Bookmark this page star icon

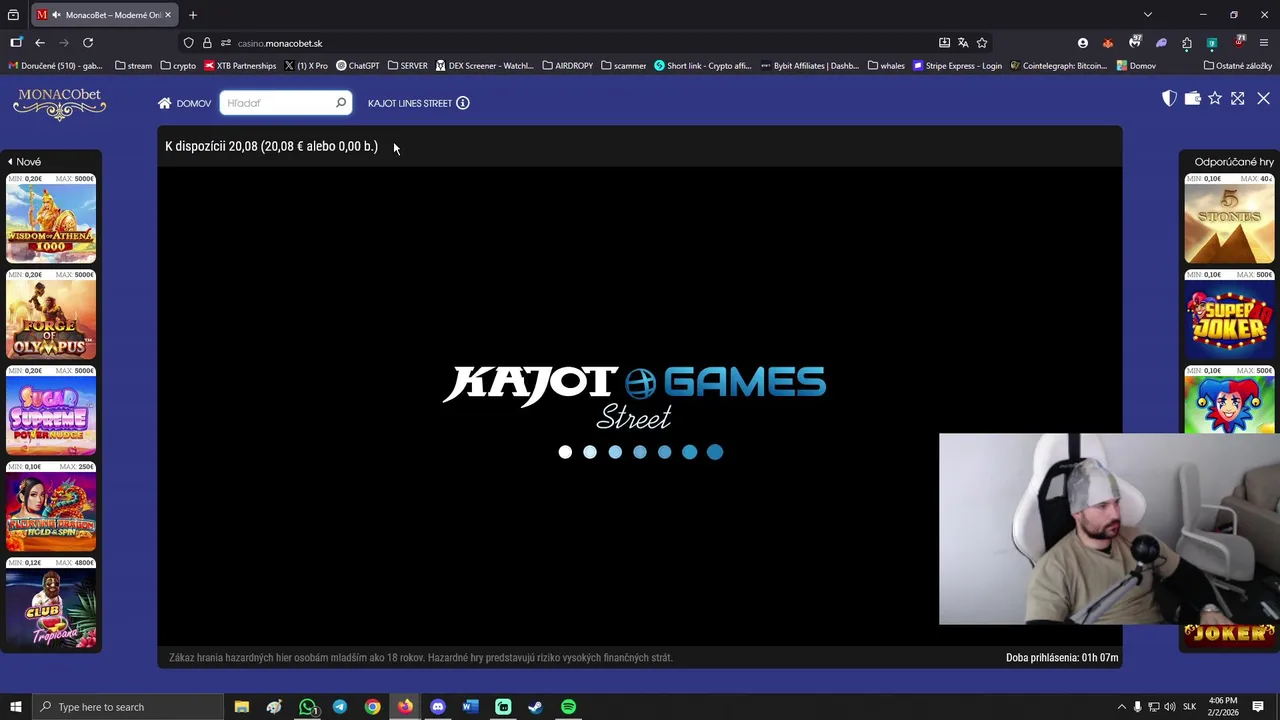[x=982, y=43]
